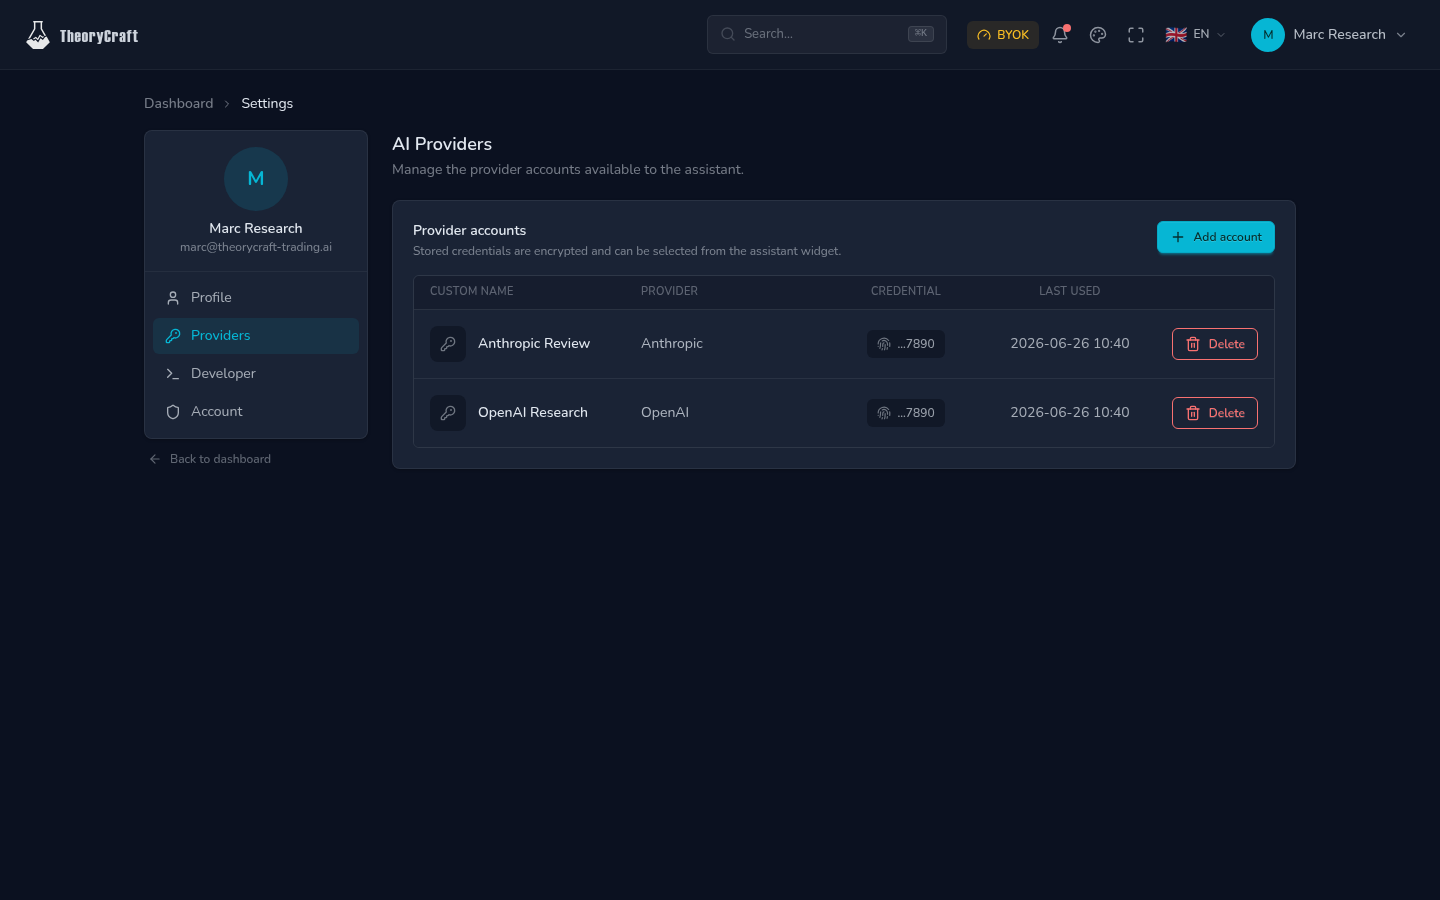This screenshot has height=900, width=1440.
Task: Click the M avatar in the header
Action: pyautogui.click(x=1268, y=35)
